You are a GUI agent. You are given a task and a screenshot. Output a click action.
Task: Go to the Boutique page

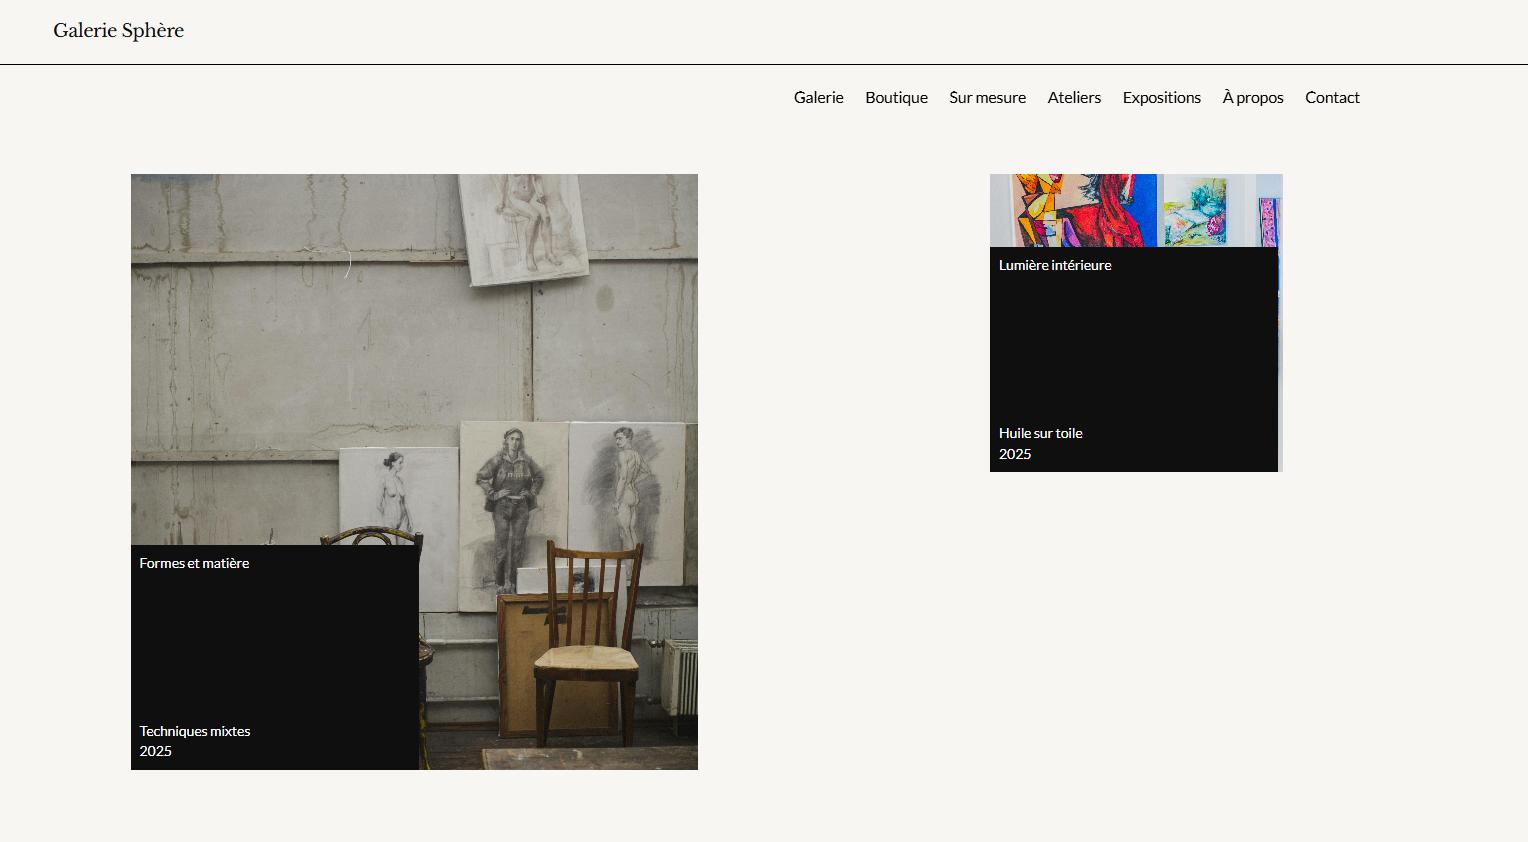pyautogui.click(x=896, y=98)
